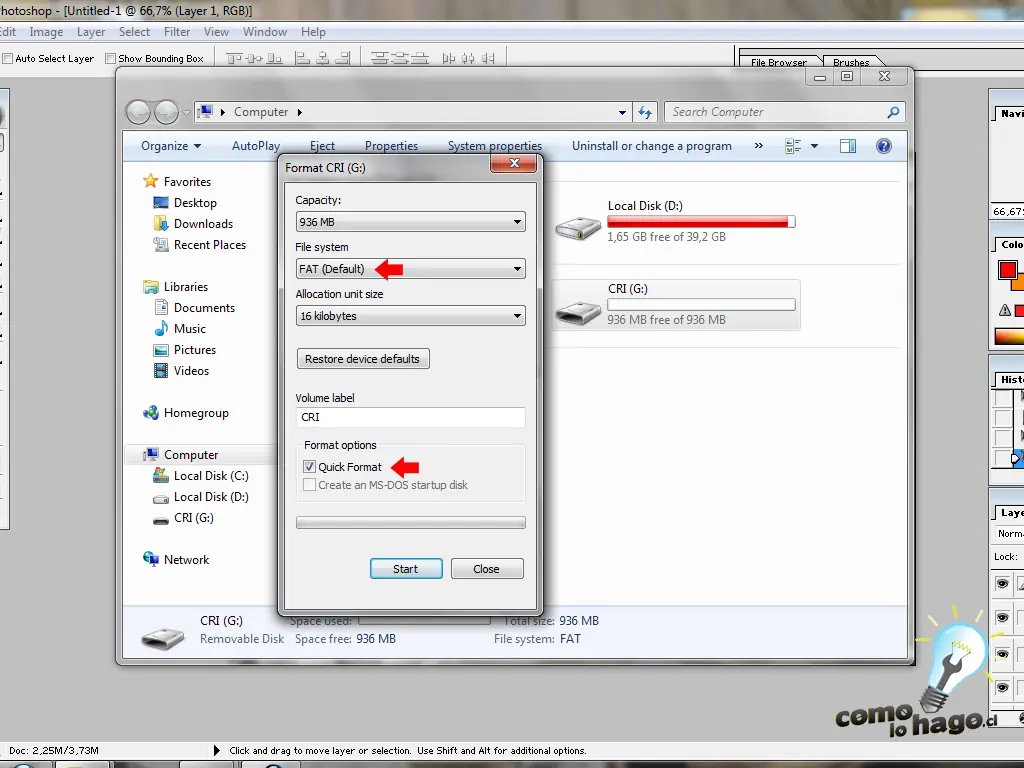Click Restore device defaults button

coord(363,359)
